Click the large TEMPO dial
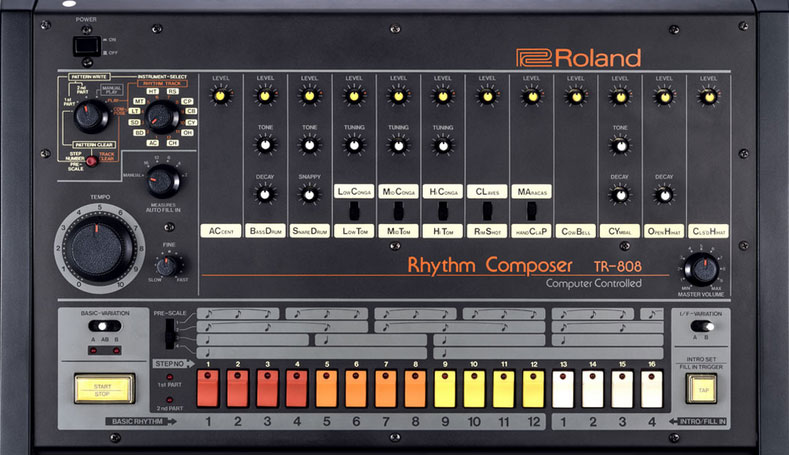Screen dimensions: 789x455 tap(99, 249)
